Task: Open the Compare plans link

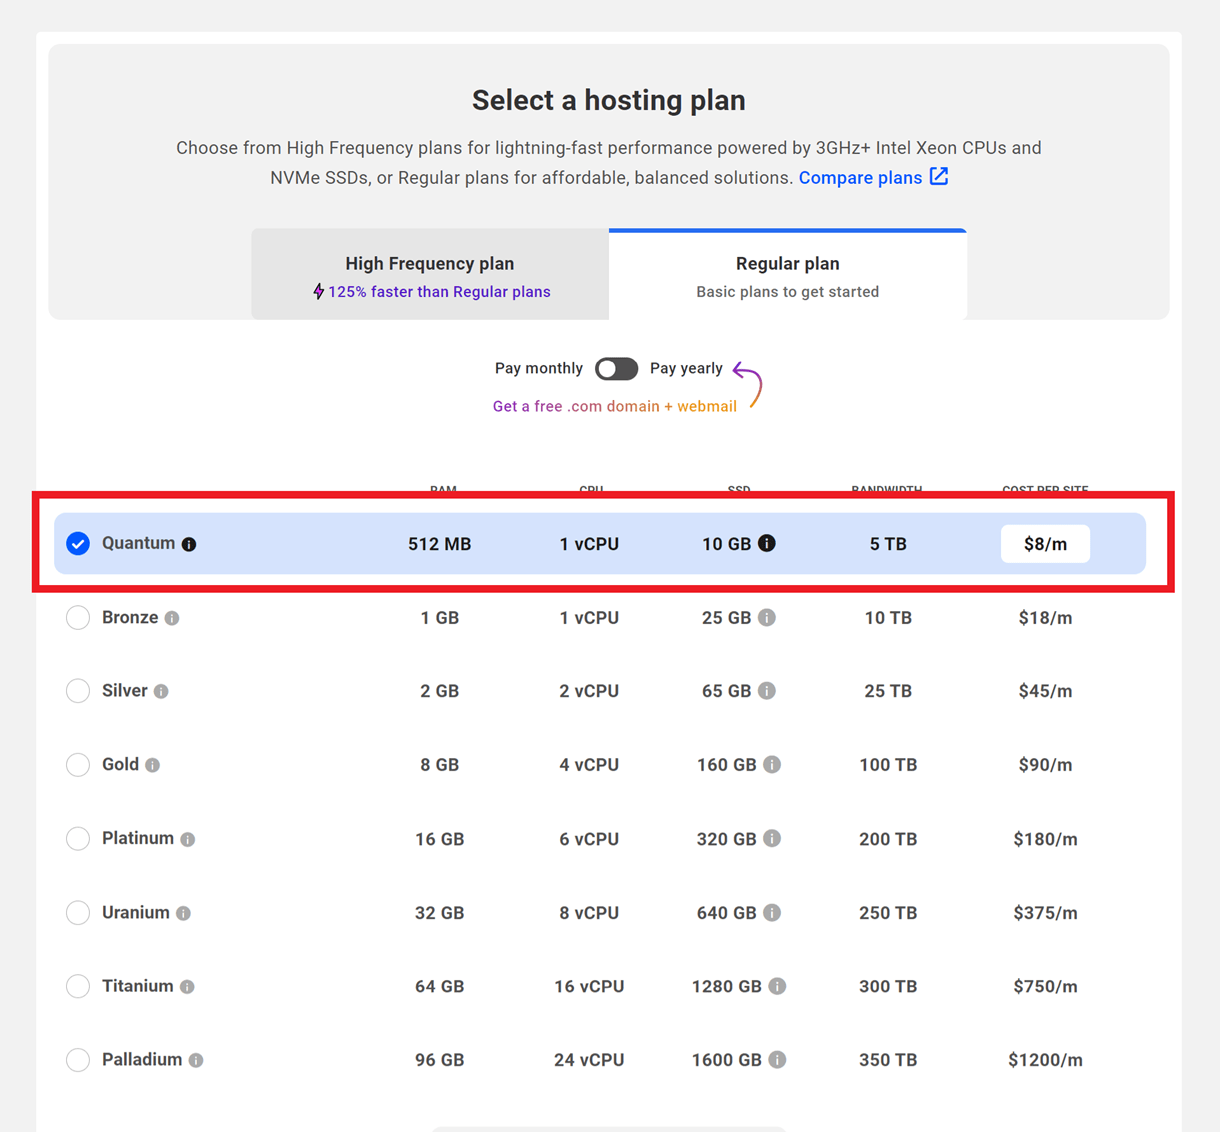Action: pyautogui.click(x=860, y=177)
